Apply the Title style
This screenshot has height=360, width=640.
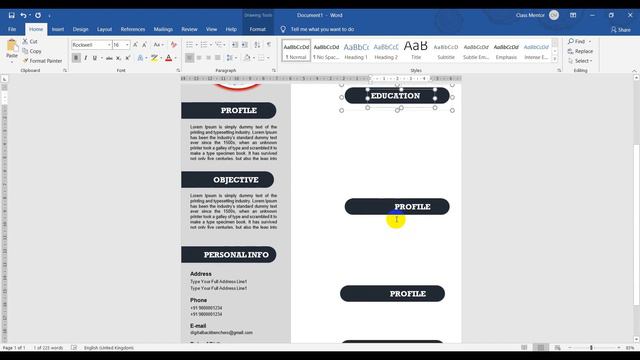coord(416,51)
